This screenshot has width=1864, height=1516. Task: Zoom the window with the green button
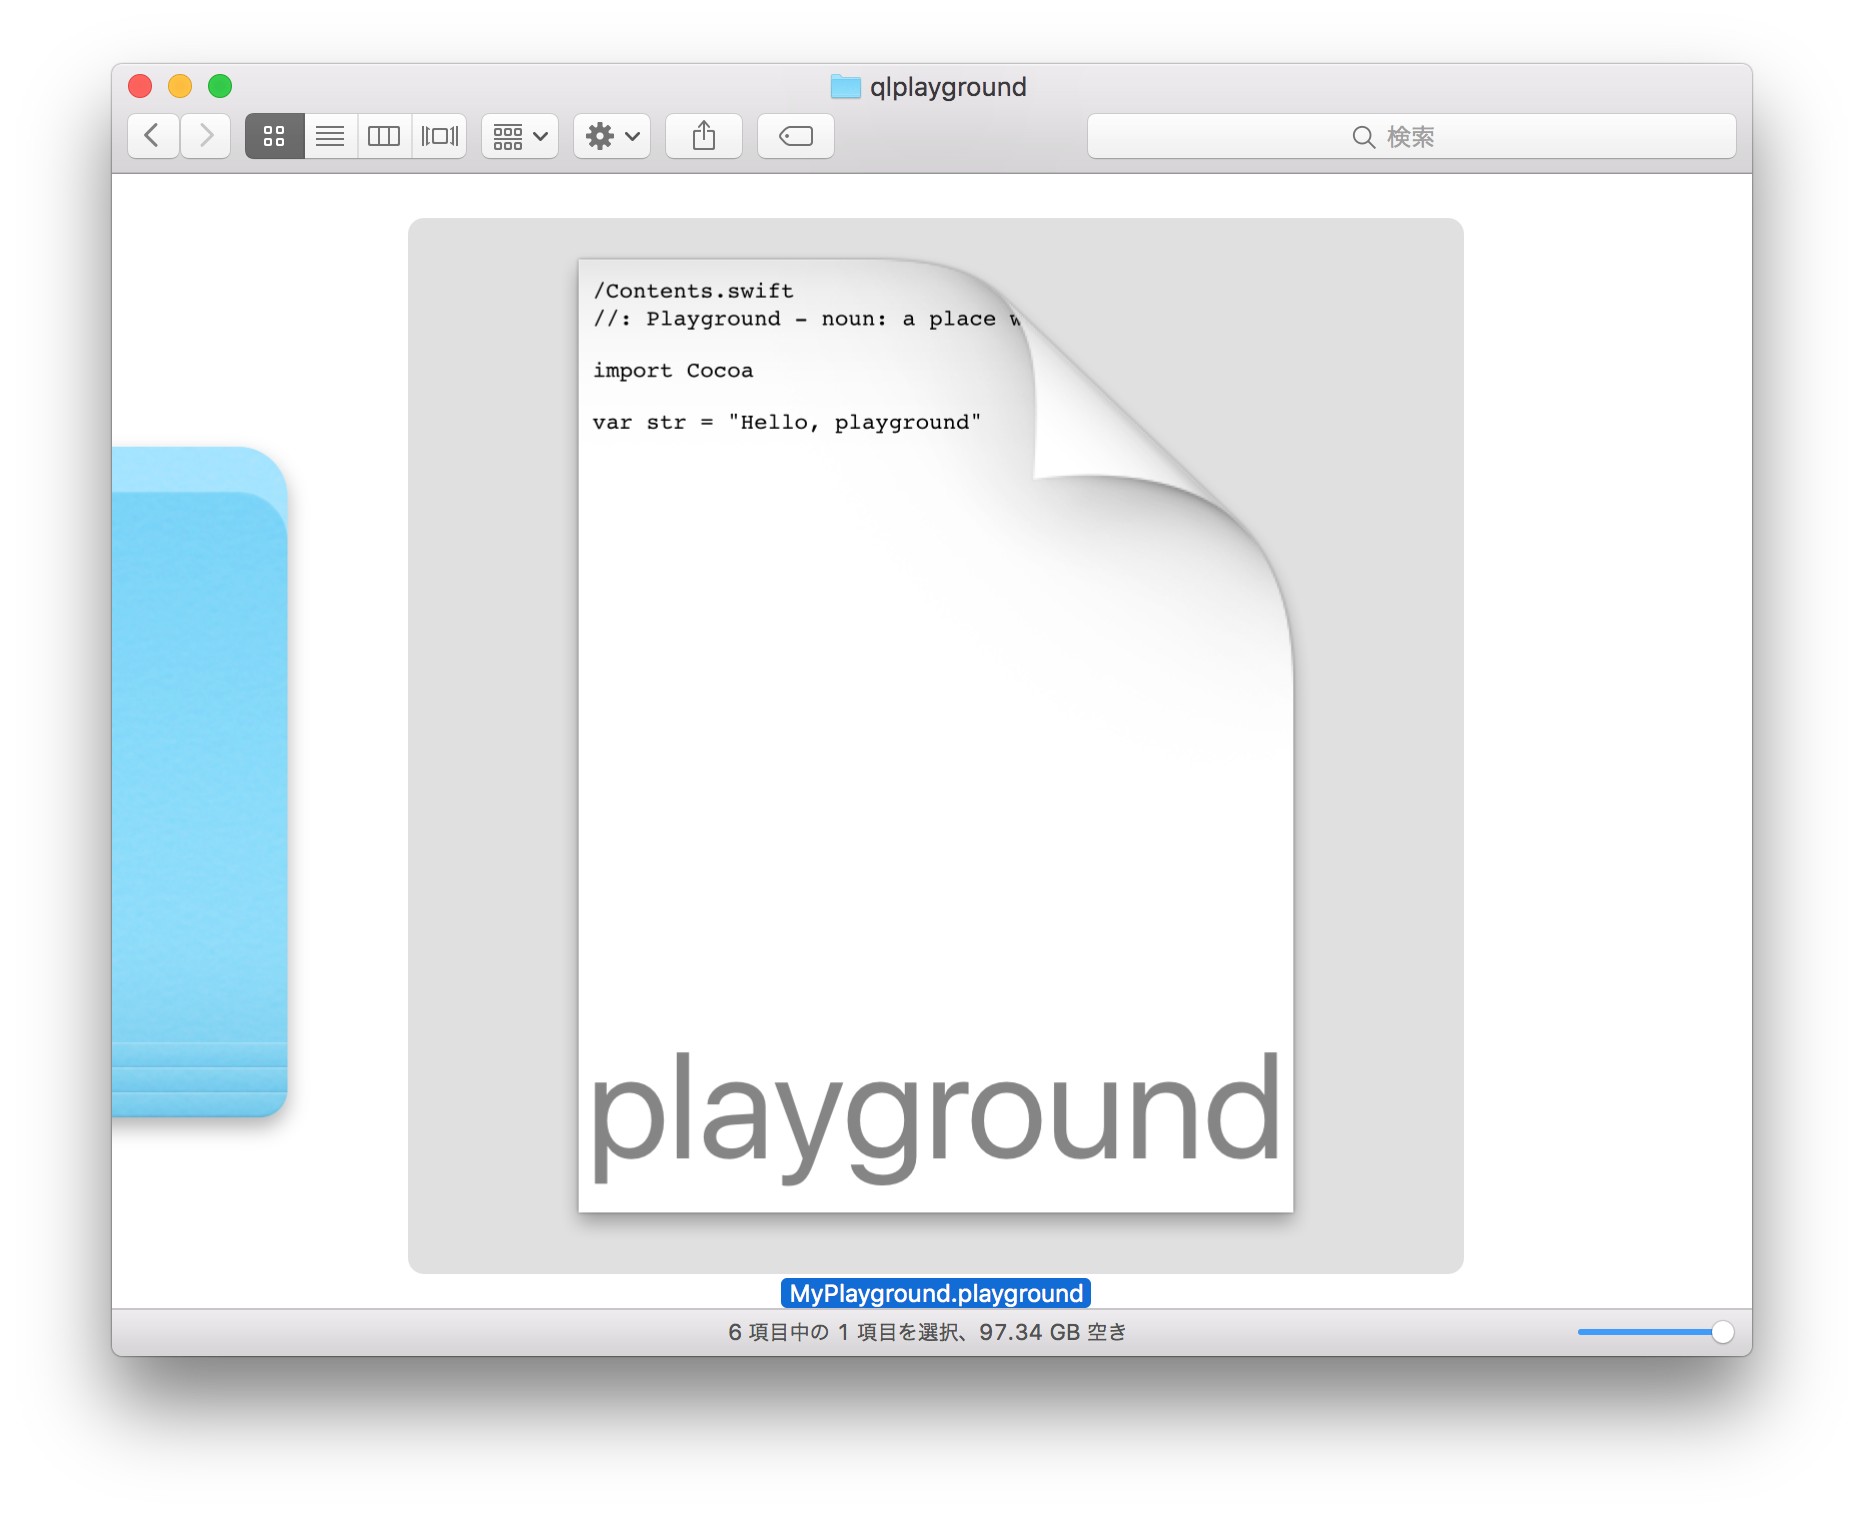coord(220,86)
